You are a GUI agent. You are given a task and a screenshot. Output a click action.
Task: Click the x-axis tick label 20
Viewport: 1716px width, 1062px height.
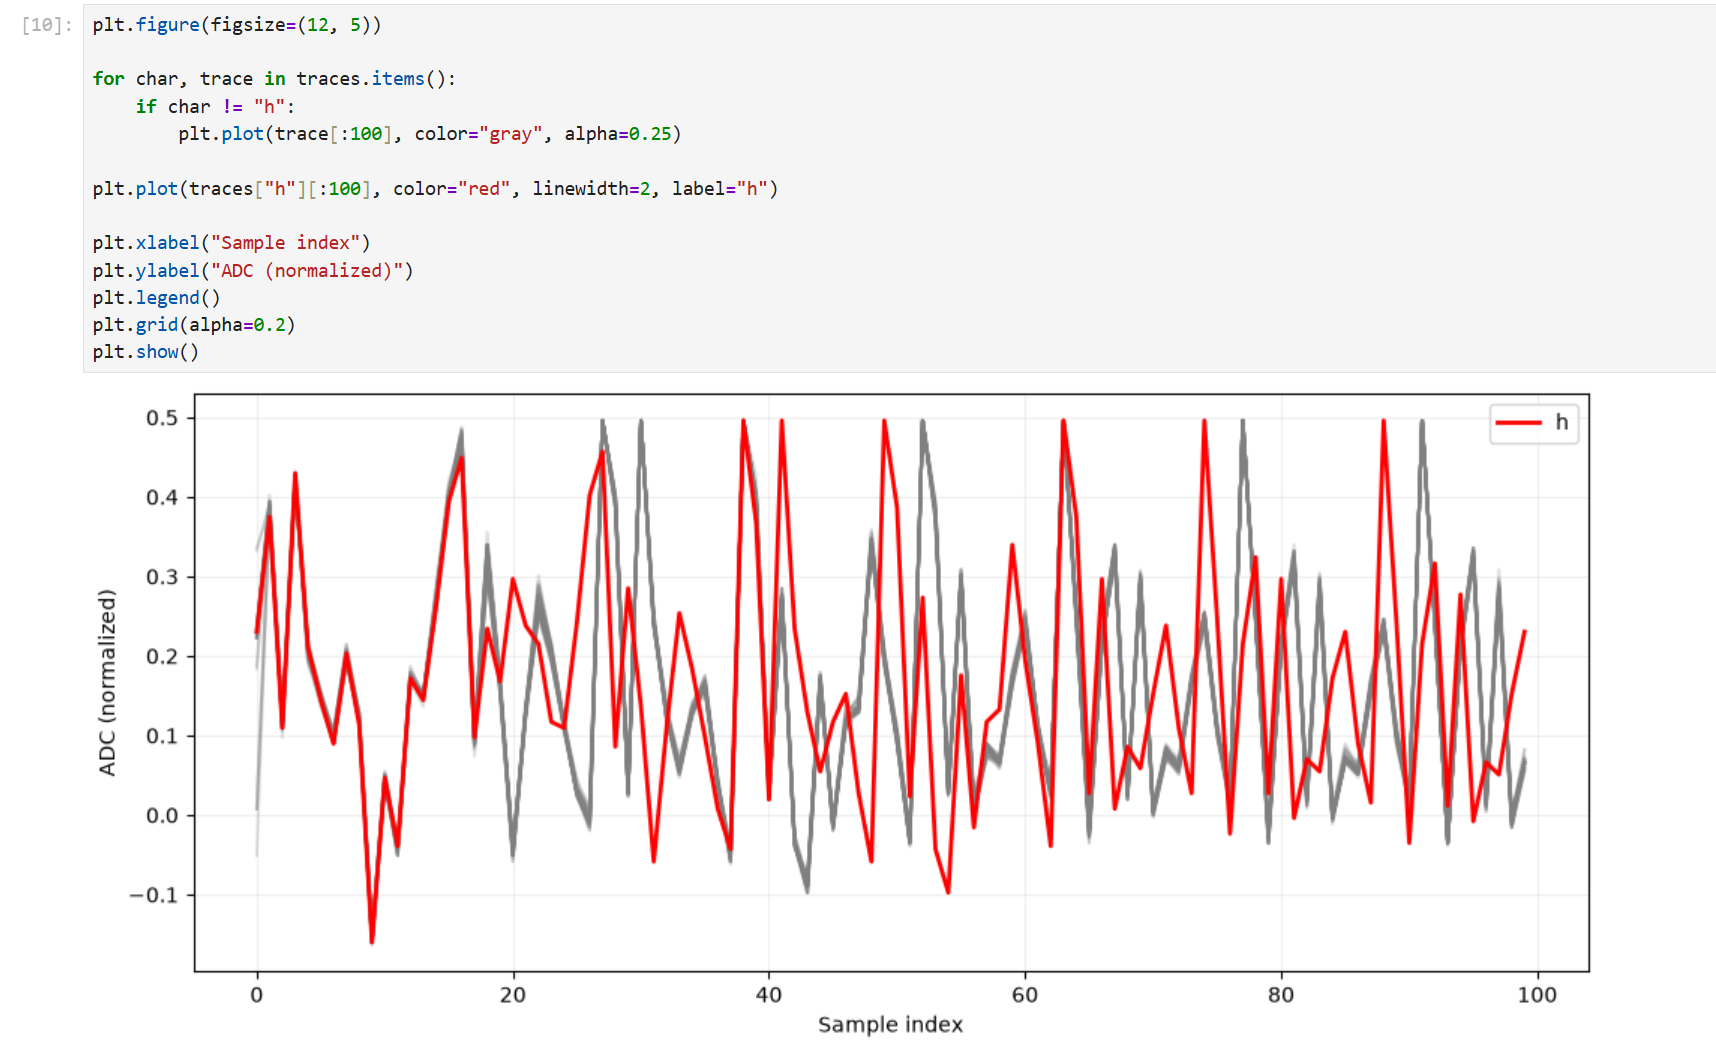[513, 995]
